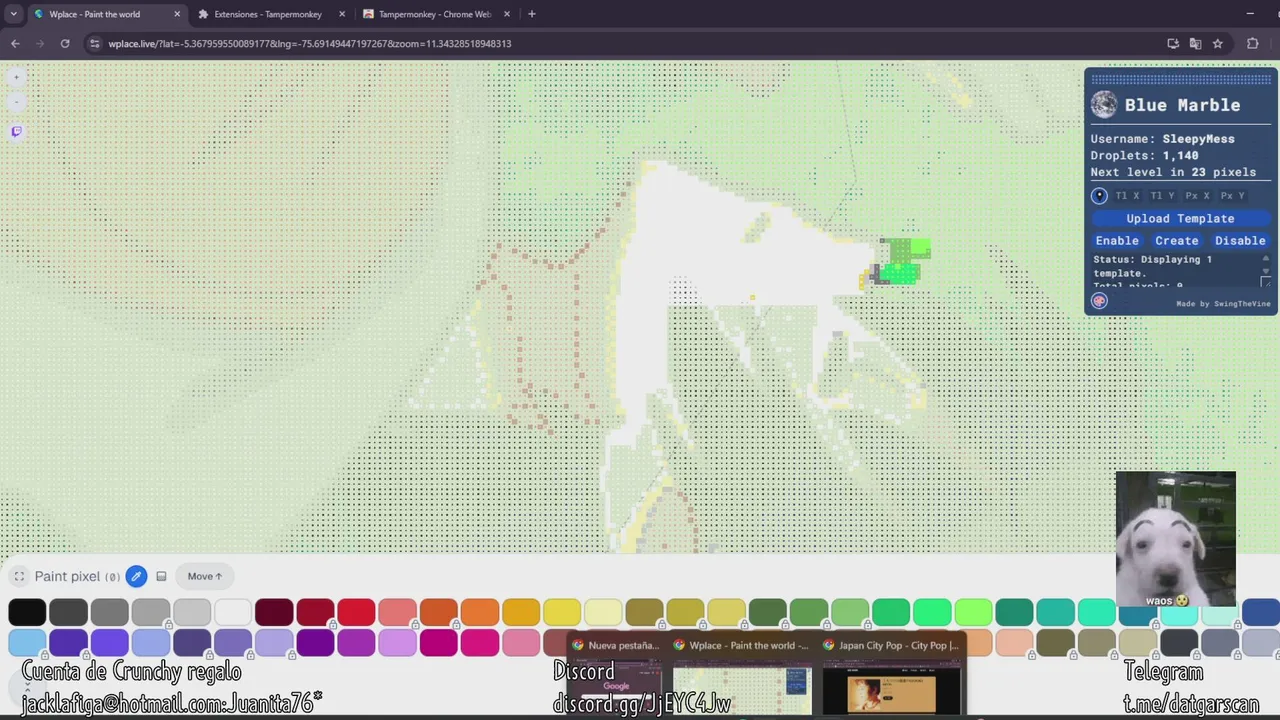Click the dog webcam overlay

pyautogui.click(x=1175, y=539)
